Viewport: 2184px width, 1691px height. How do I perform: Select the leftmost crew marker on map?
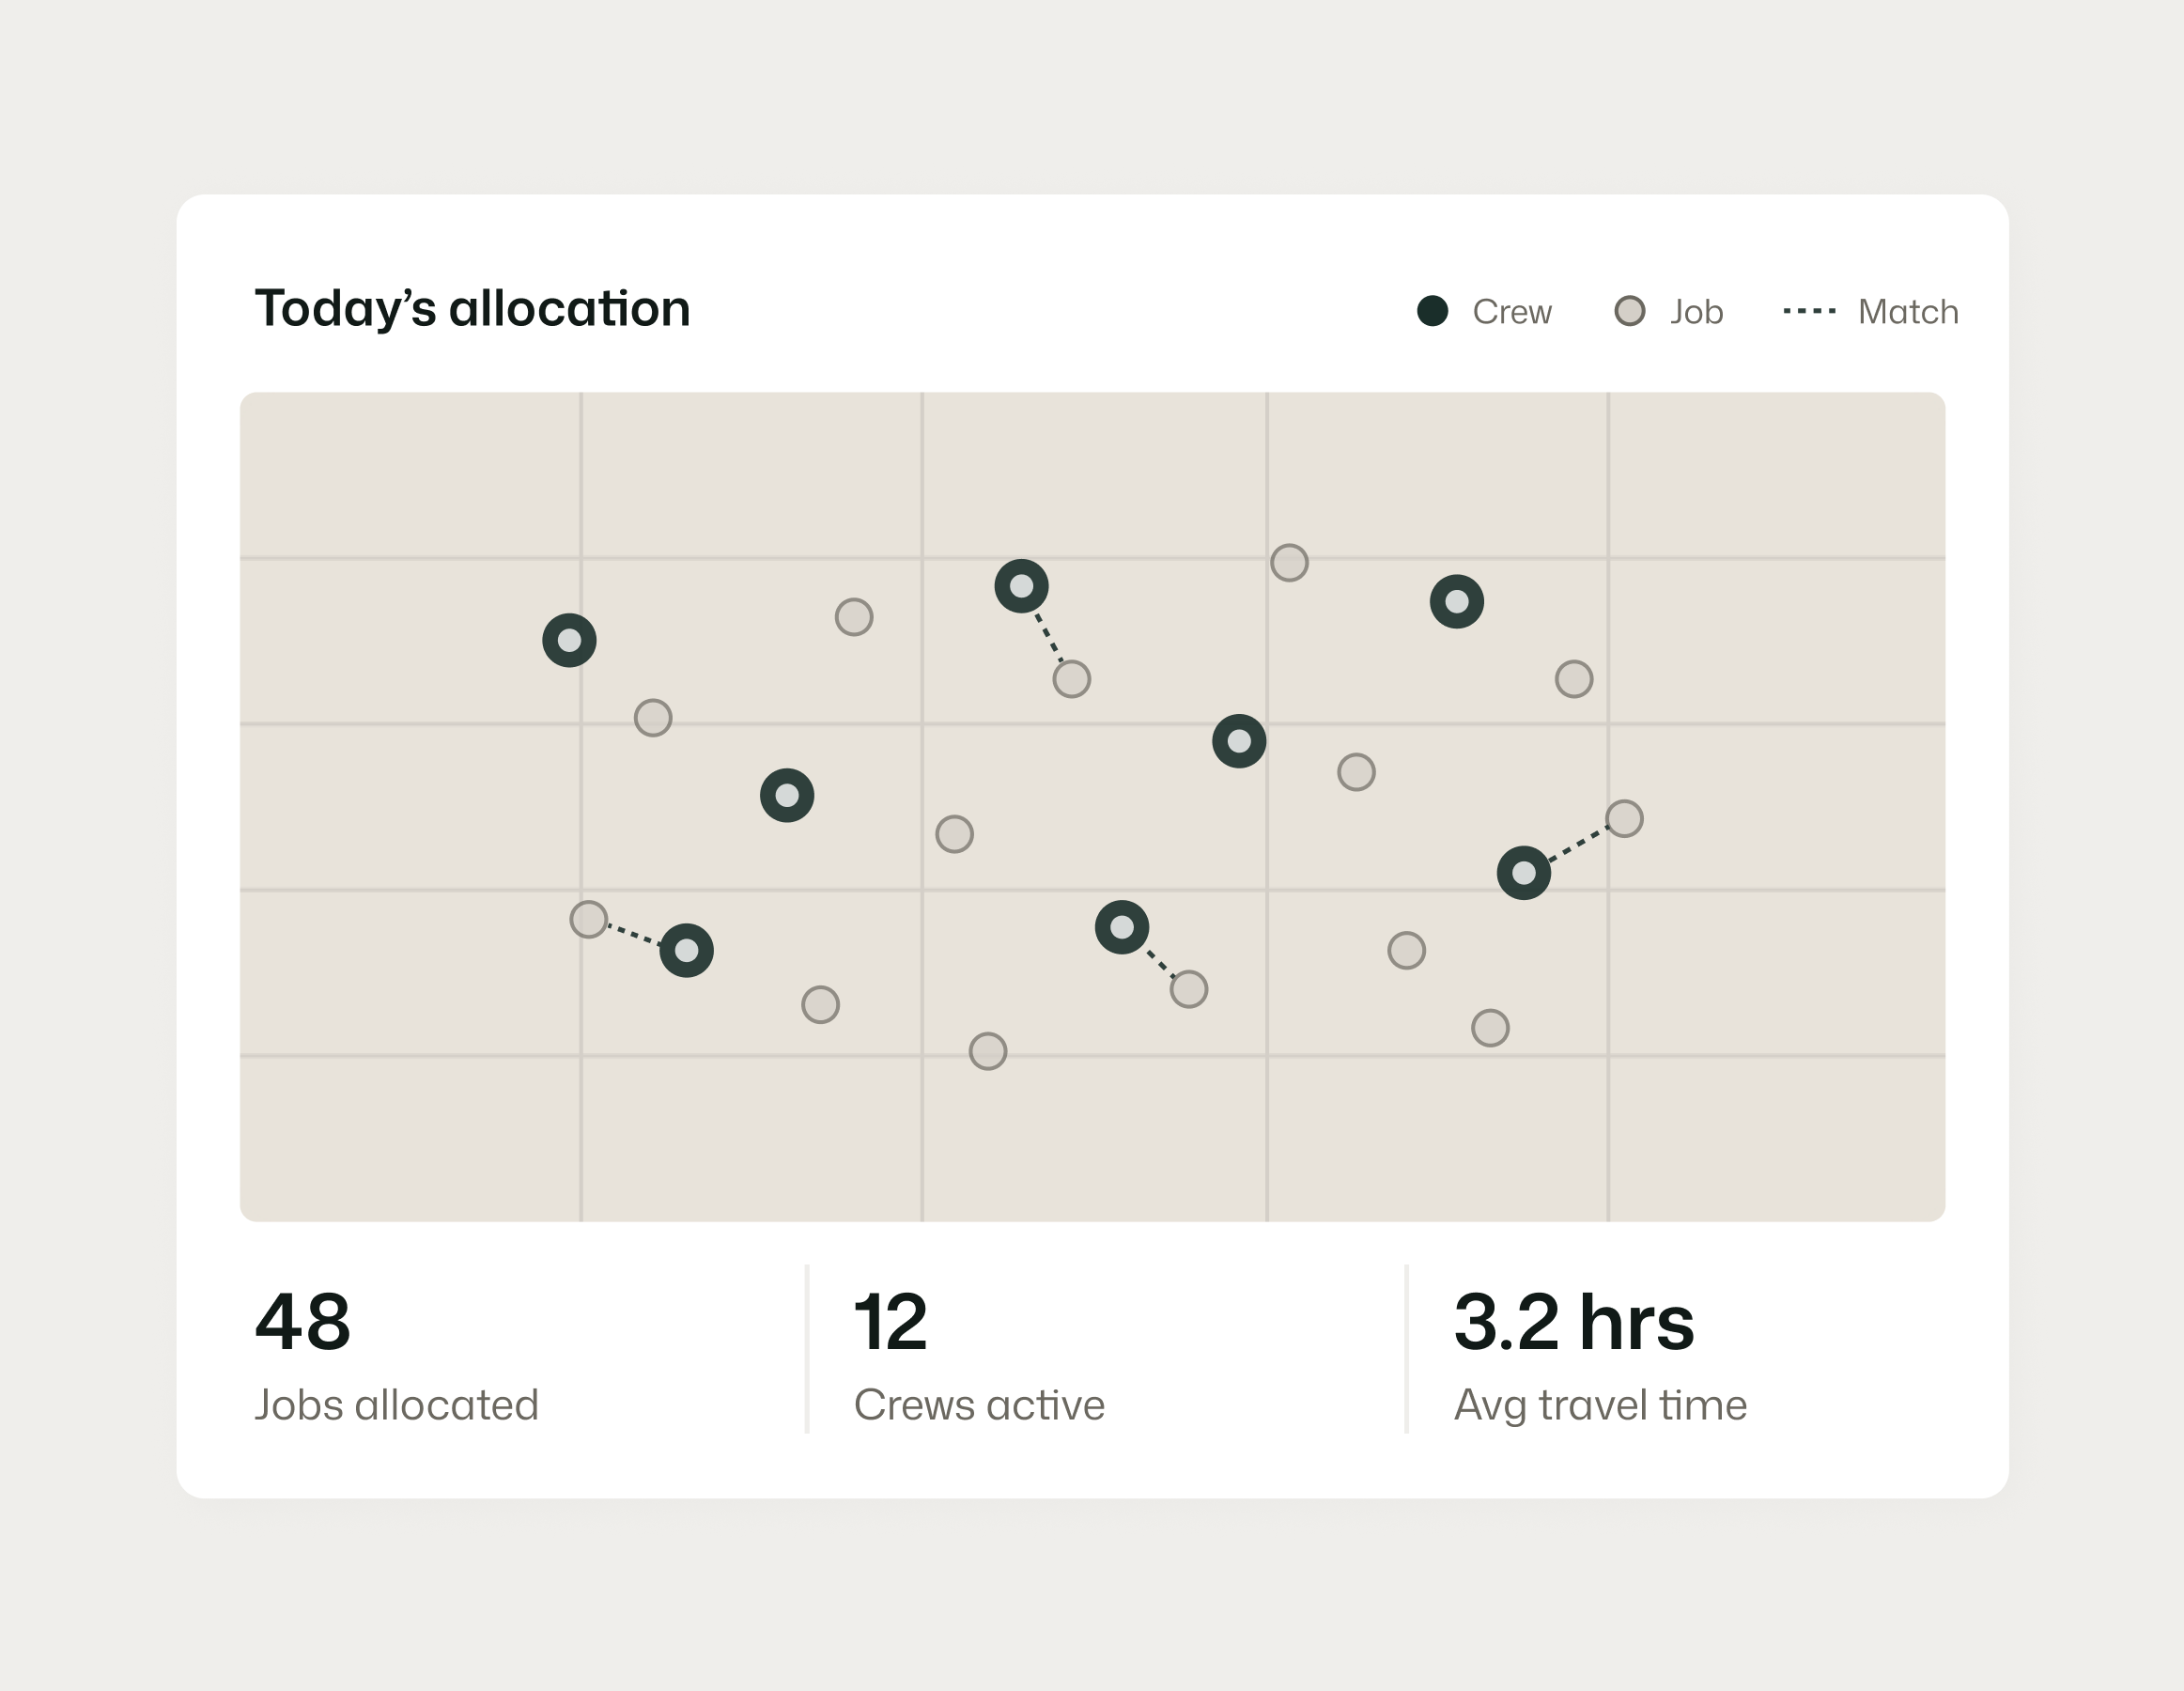point(569,640)
